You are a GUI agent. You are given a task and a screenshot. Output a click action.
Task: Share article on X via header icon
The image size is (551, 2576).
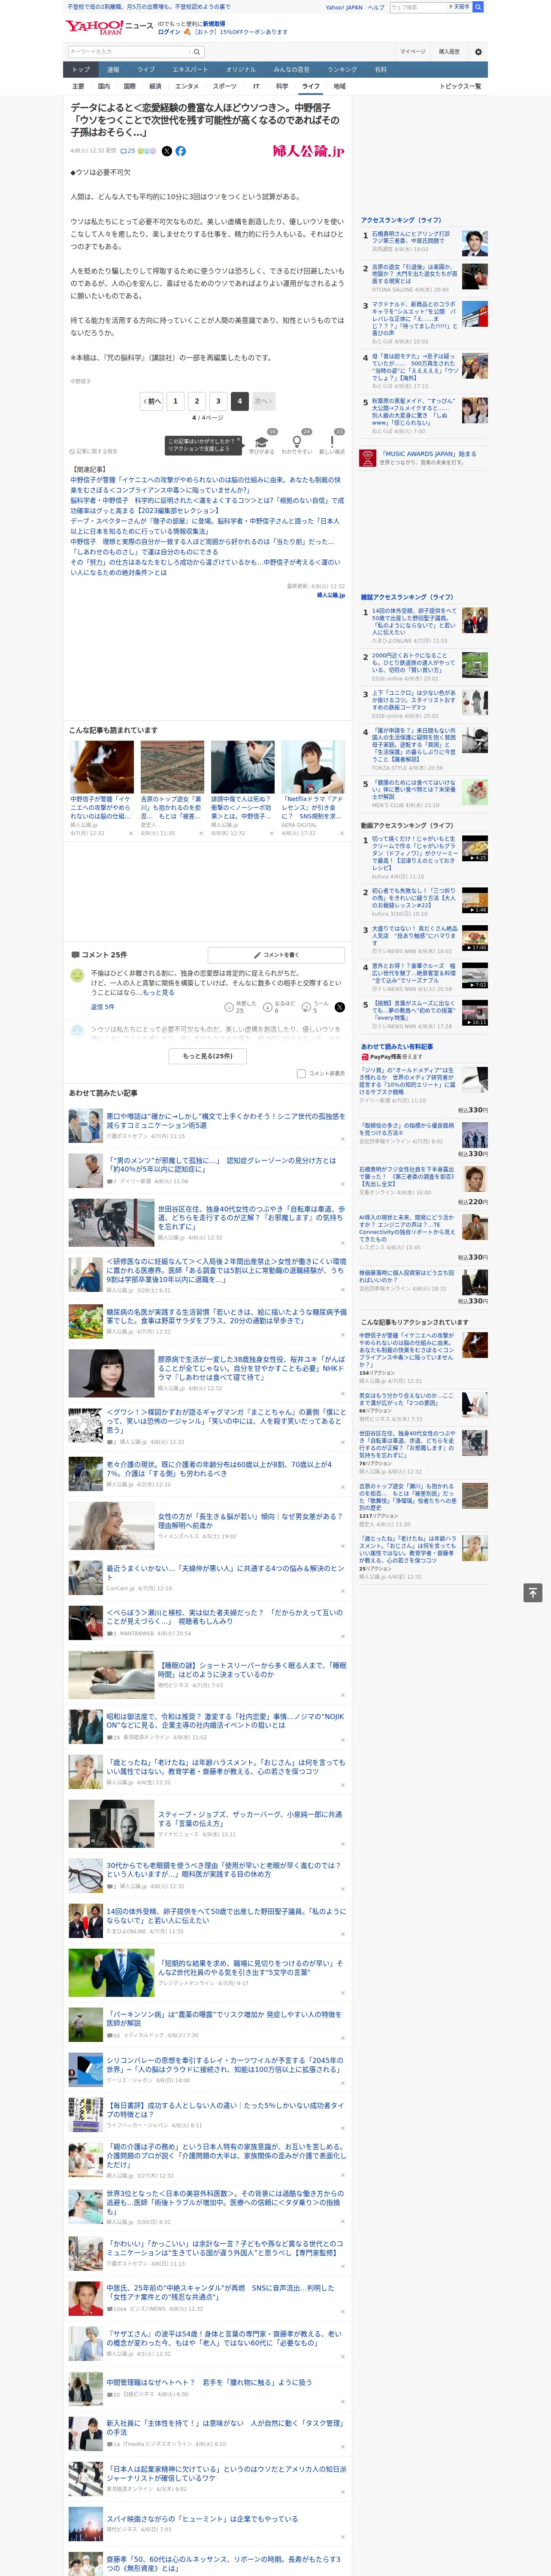pos(167,151)
